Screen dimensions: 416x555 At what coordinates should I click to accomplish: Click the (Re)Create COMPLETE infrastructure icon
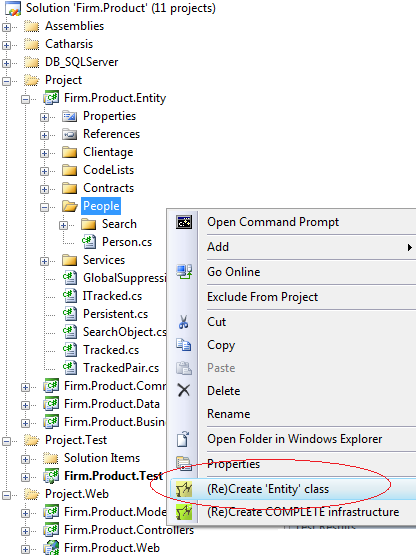[184, 512]
